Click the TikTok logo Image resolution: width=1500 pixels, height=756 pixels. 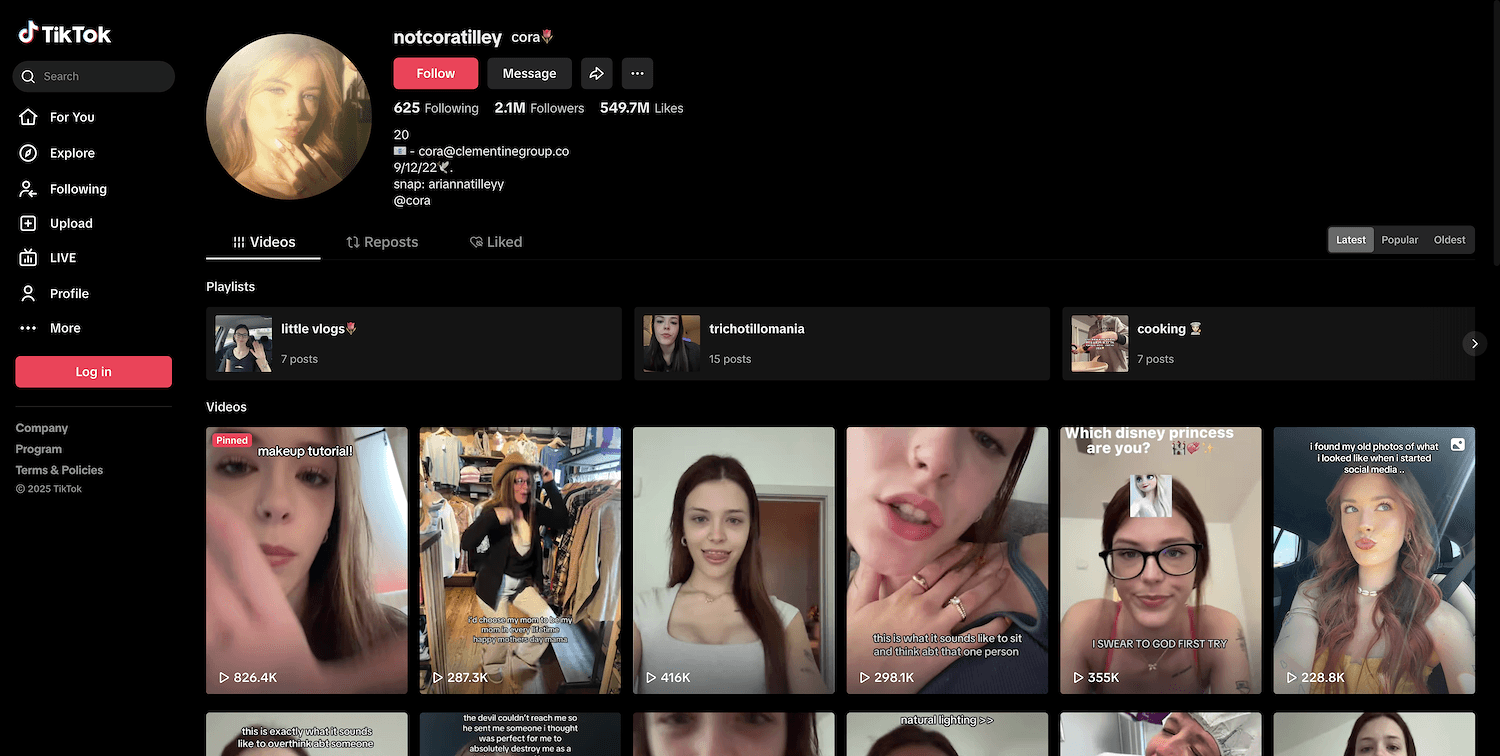click(x=65, y=34)
